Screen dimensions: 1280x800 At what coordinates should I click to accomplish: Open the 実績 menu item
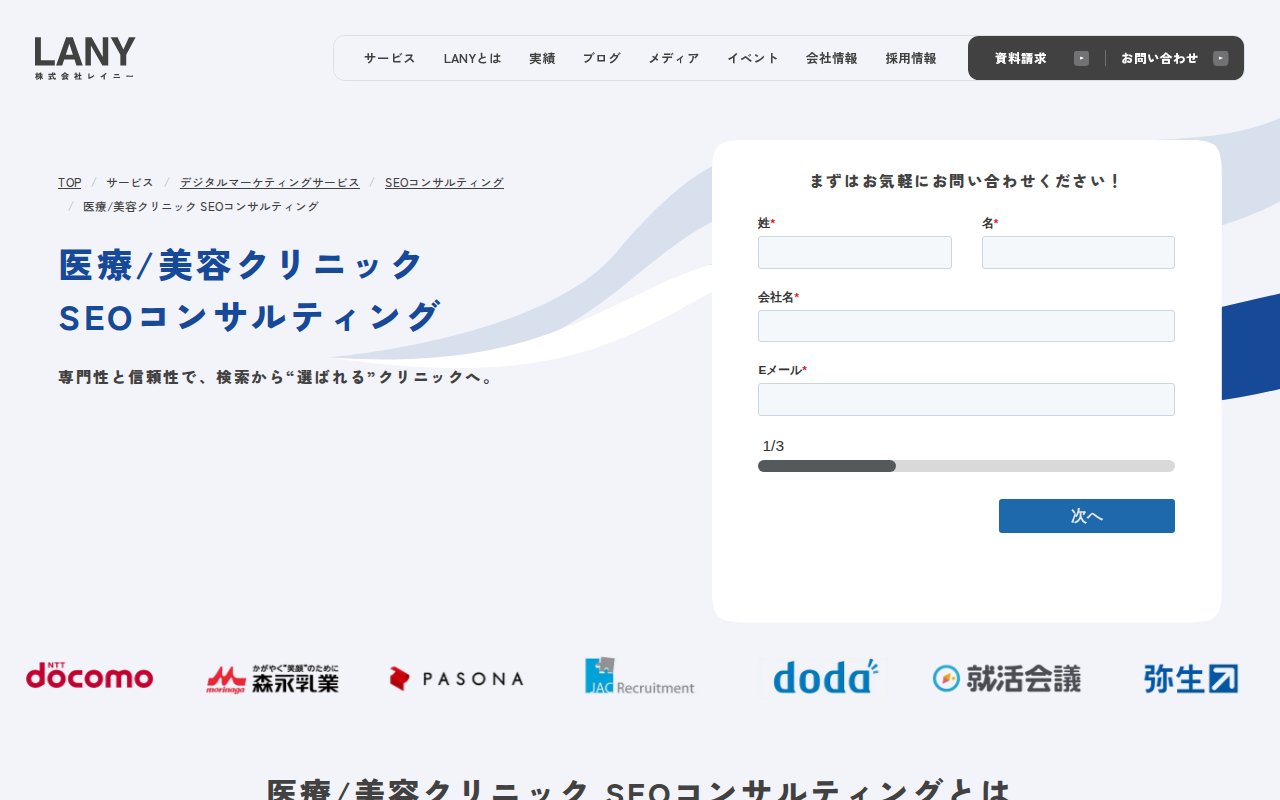tap(542, 58)
